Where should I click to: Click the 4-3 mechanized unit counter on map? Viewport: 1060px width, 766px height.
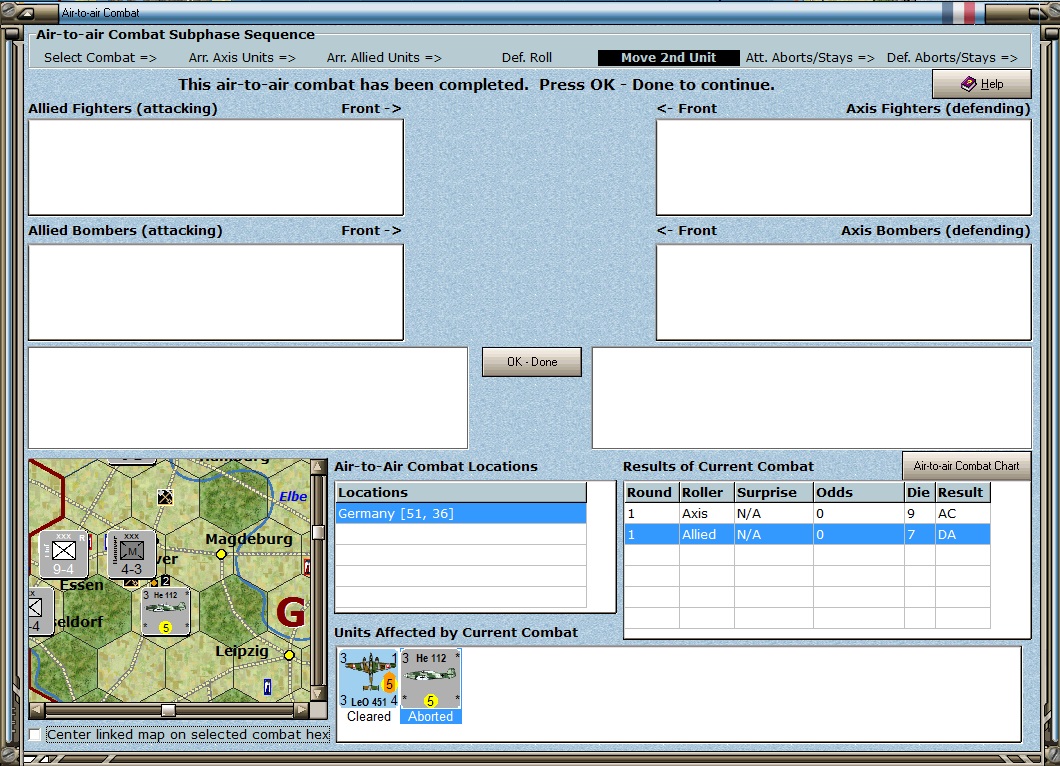pos(131,554)
